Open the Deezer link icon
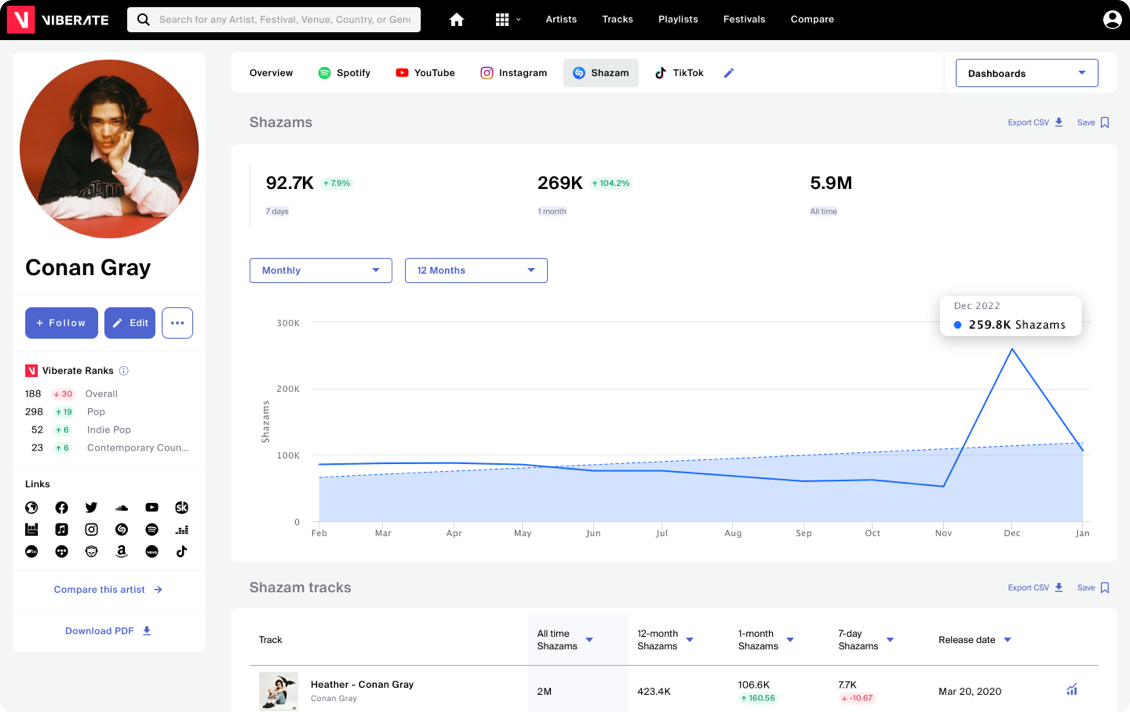 [182, 530]
